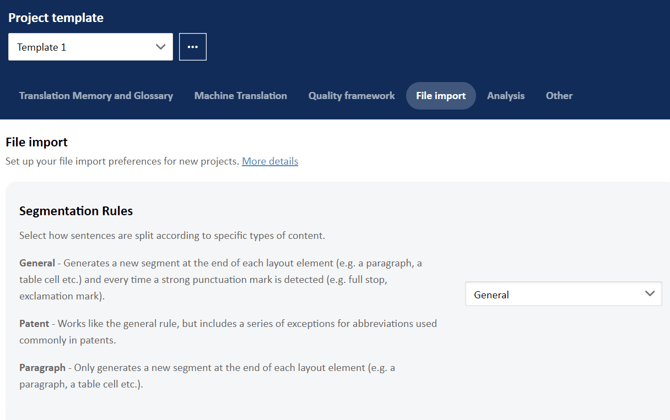Switch to Translation Memory and Glossary tab

pyautogui.click(x=96, y=96)
